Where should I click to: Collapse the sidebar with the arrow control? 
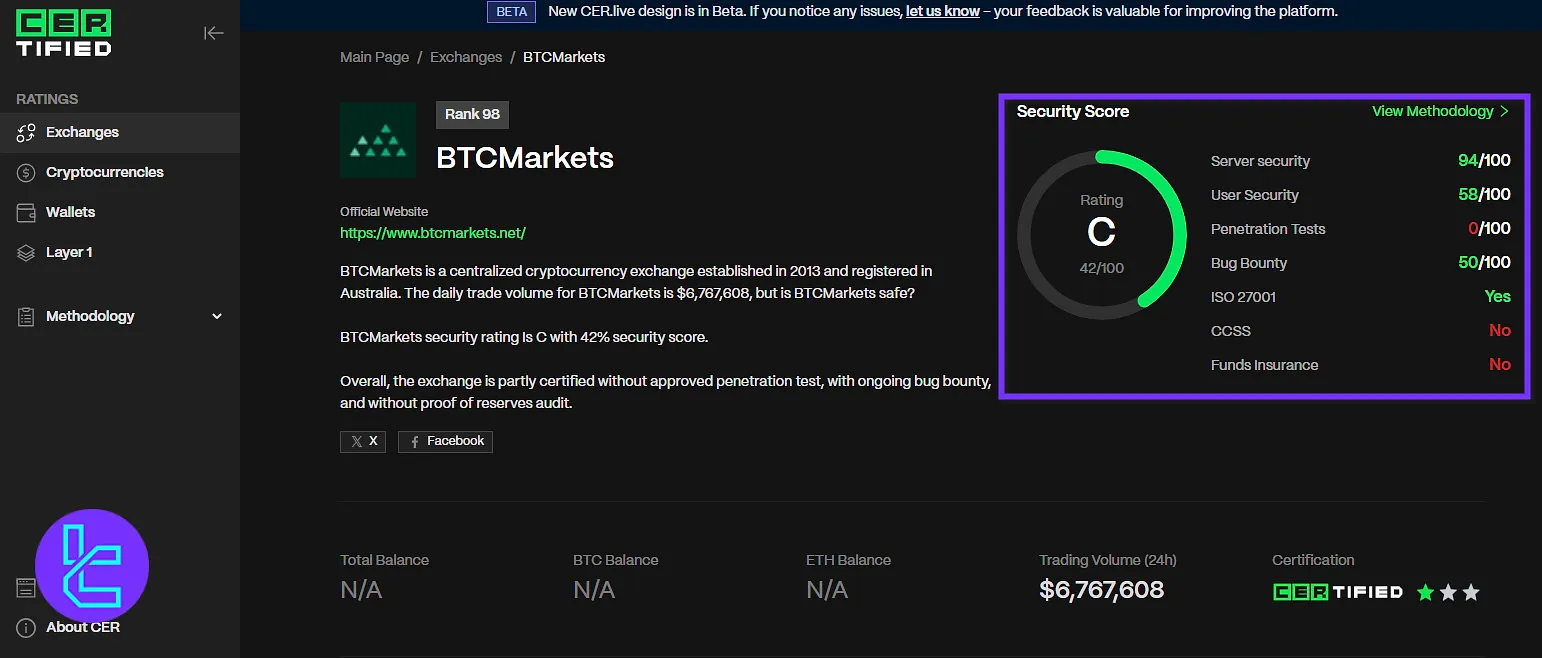coord(214,33)
